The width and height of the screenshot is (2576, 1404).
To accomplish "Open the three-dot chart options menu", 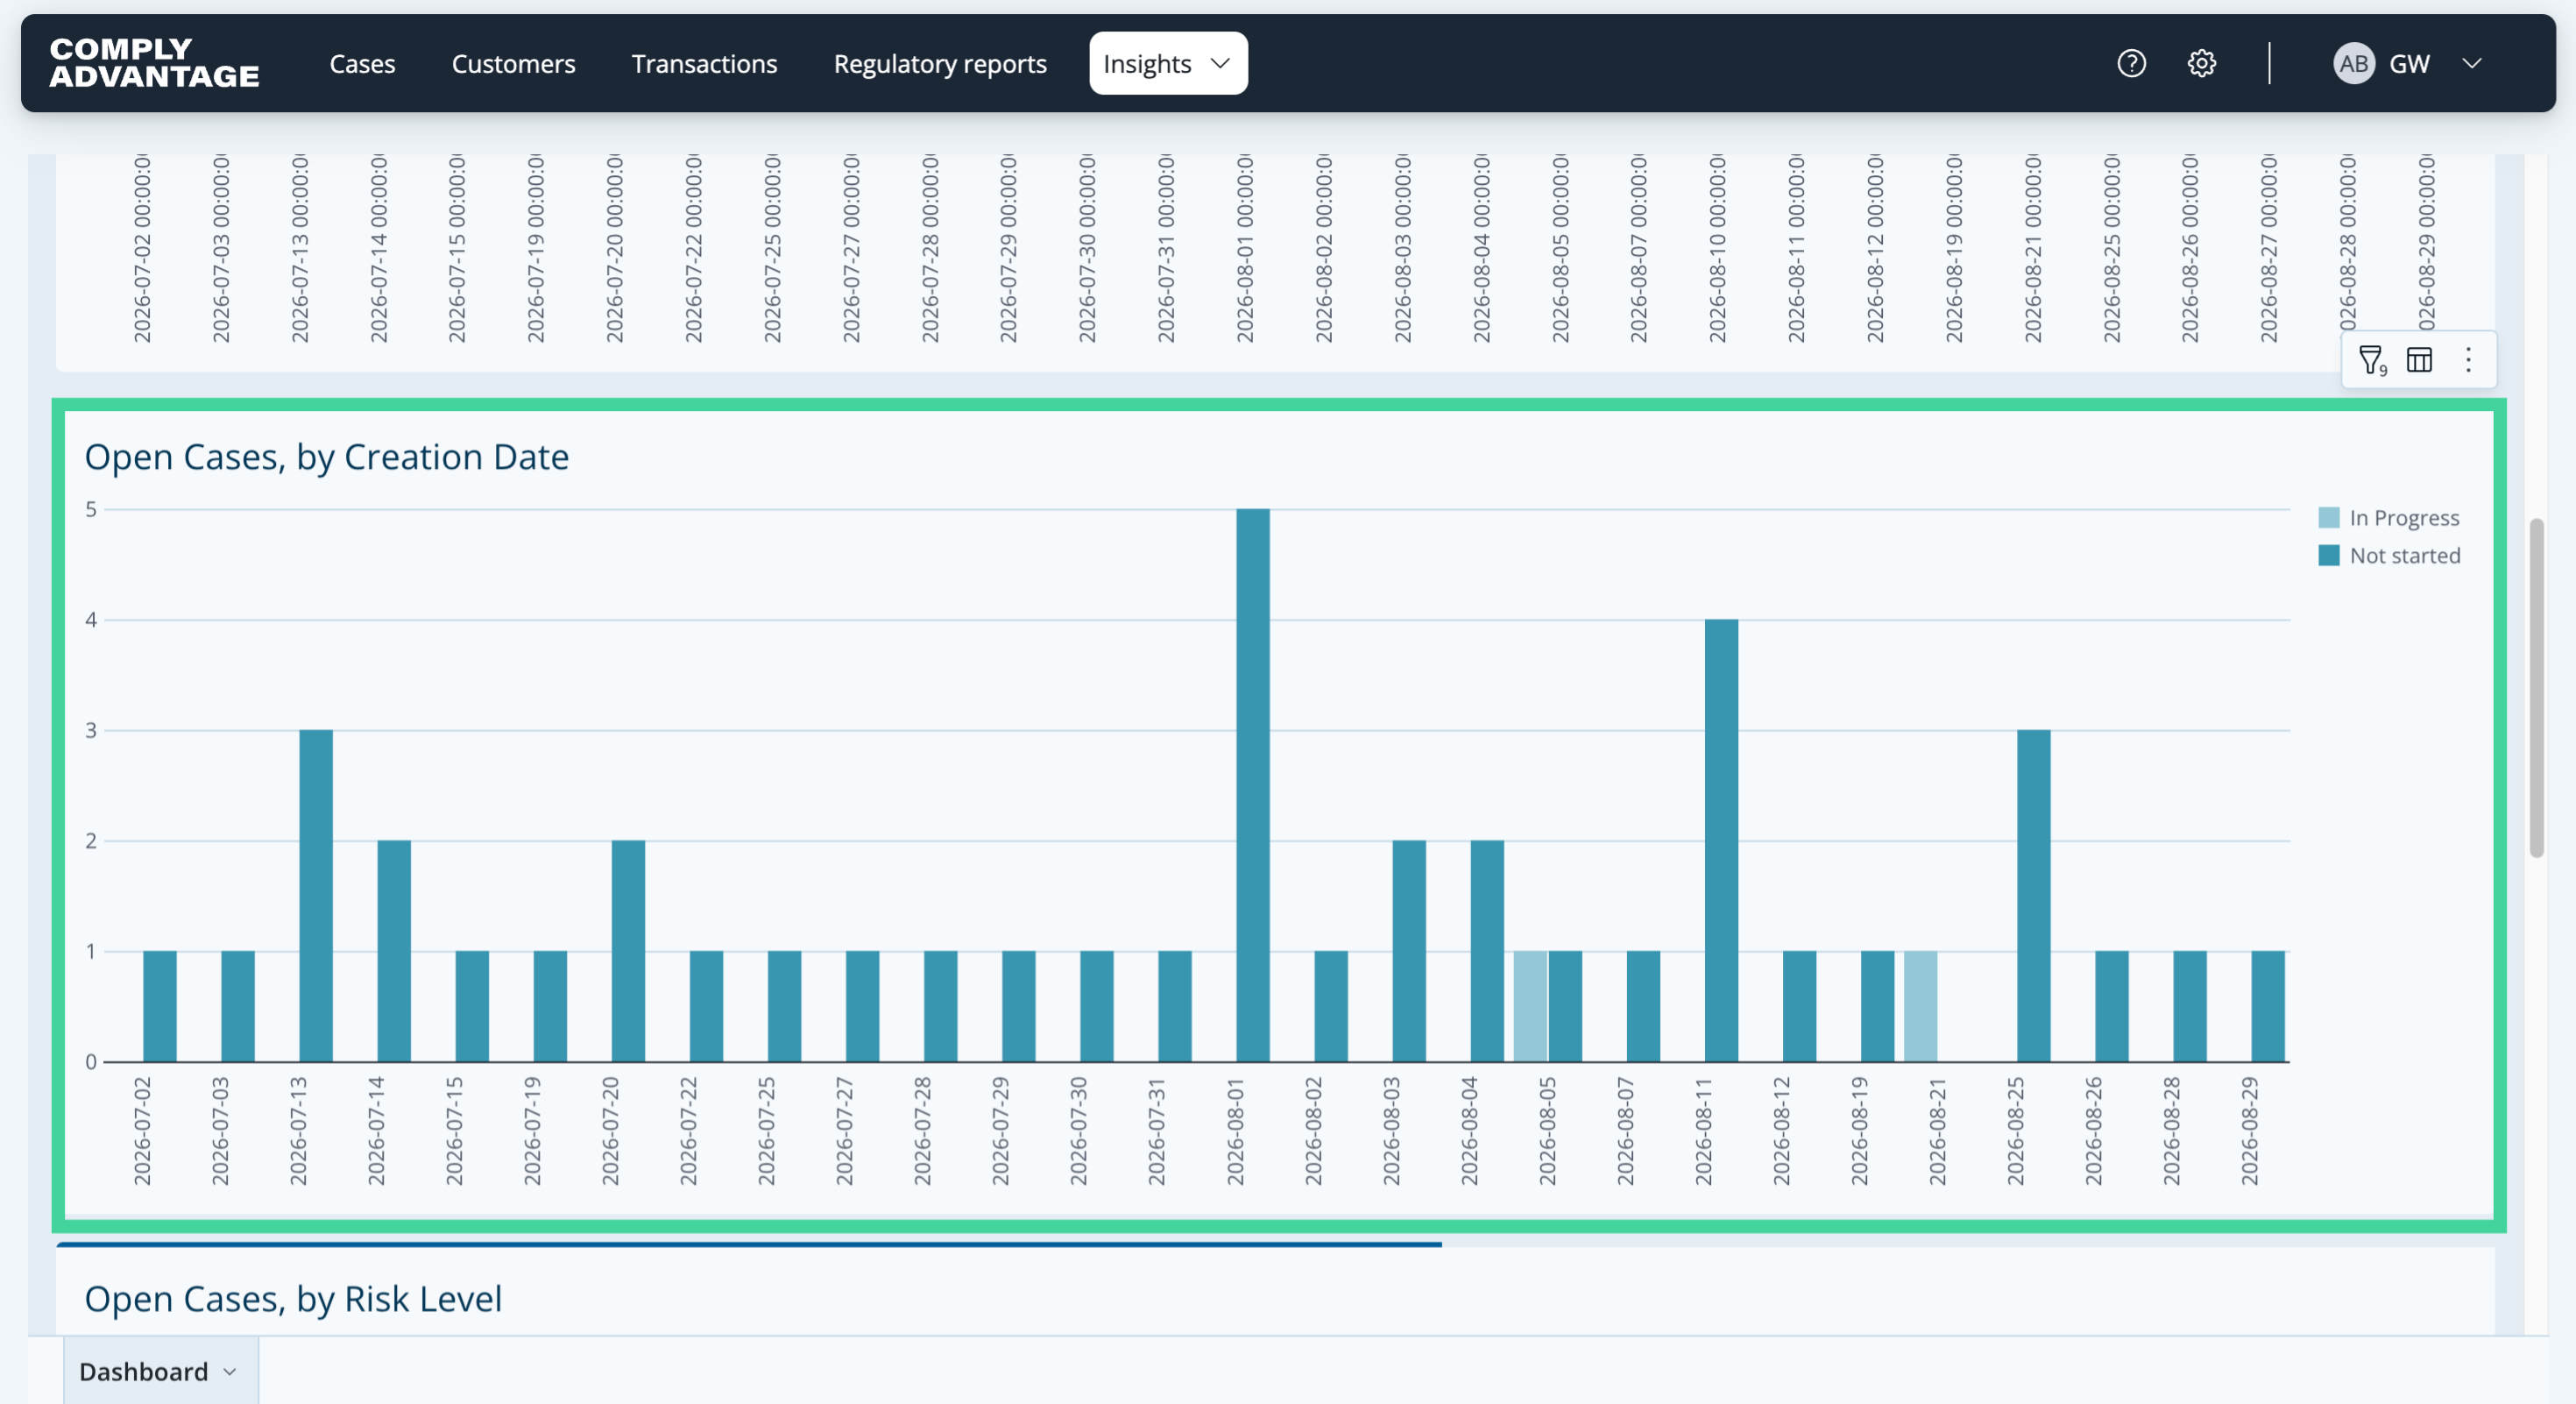I will click(x=2468, y=360).
